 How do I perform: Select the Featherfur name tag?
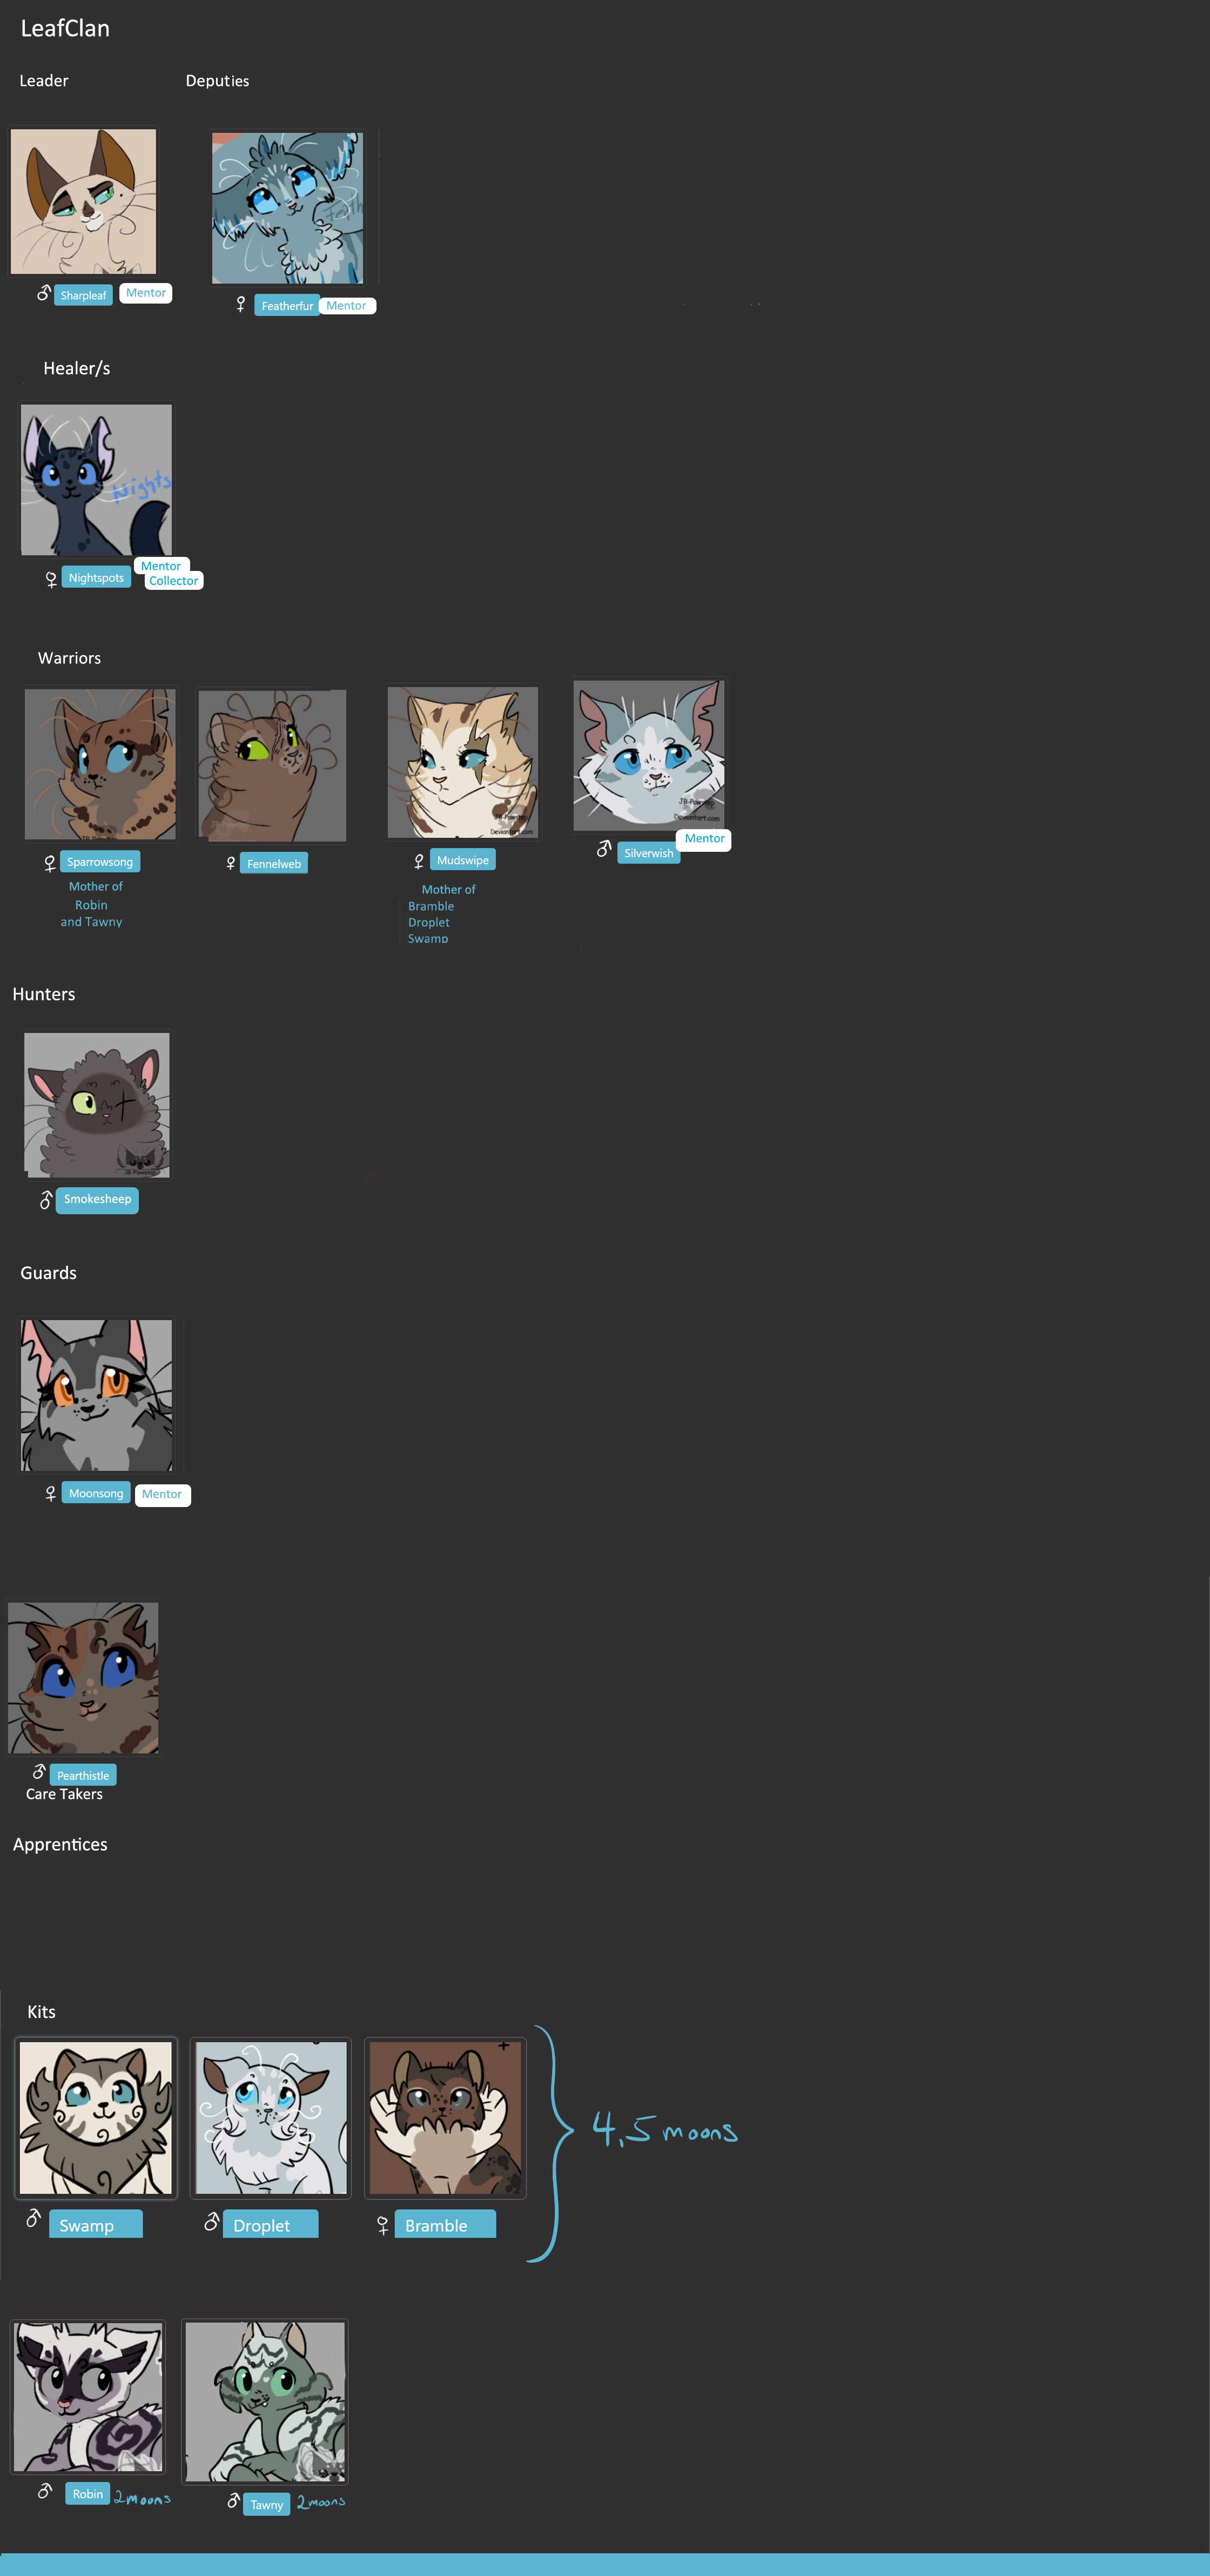pyautogui.click(x=287, y=306)
